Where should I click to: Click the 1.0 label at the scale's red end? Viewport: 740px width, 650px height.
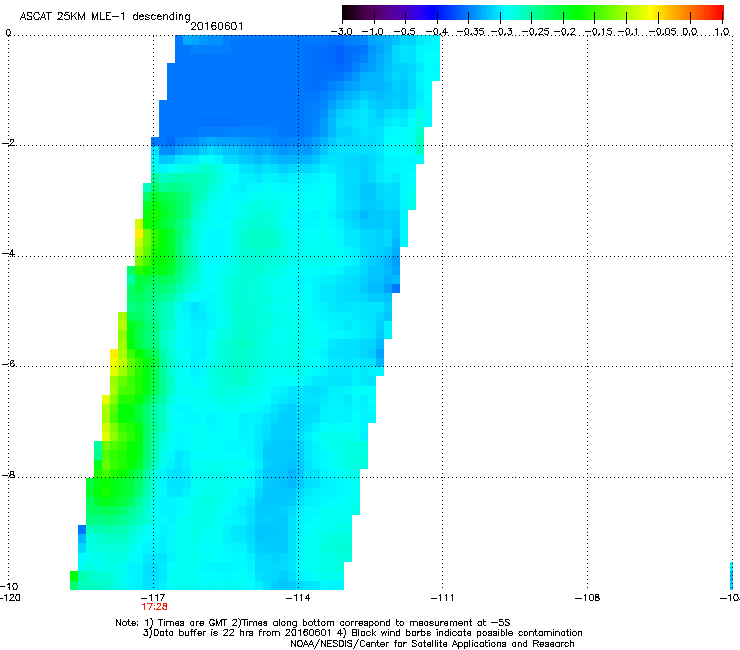[722, 32]
